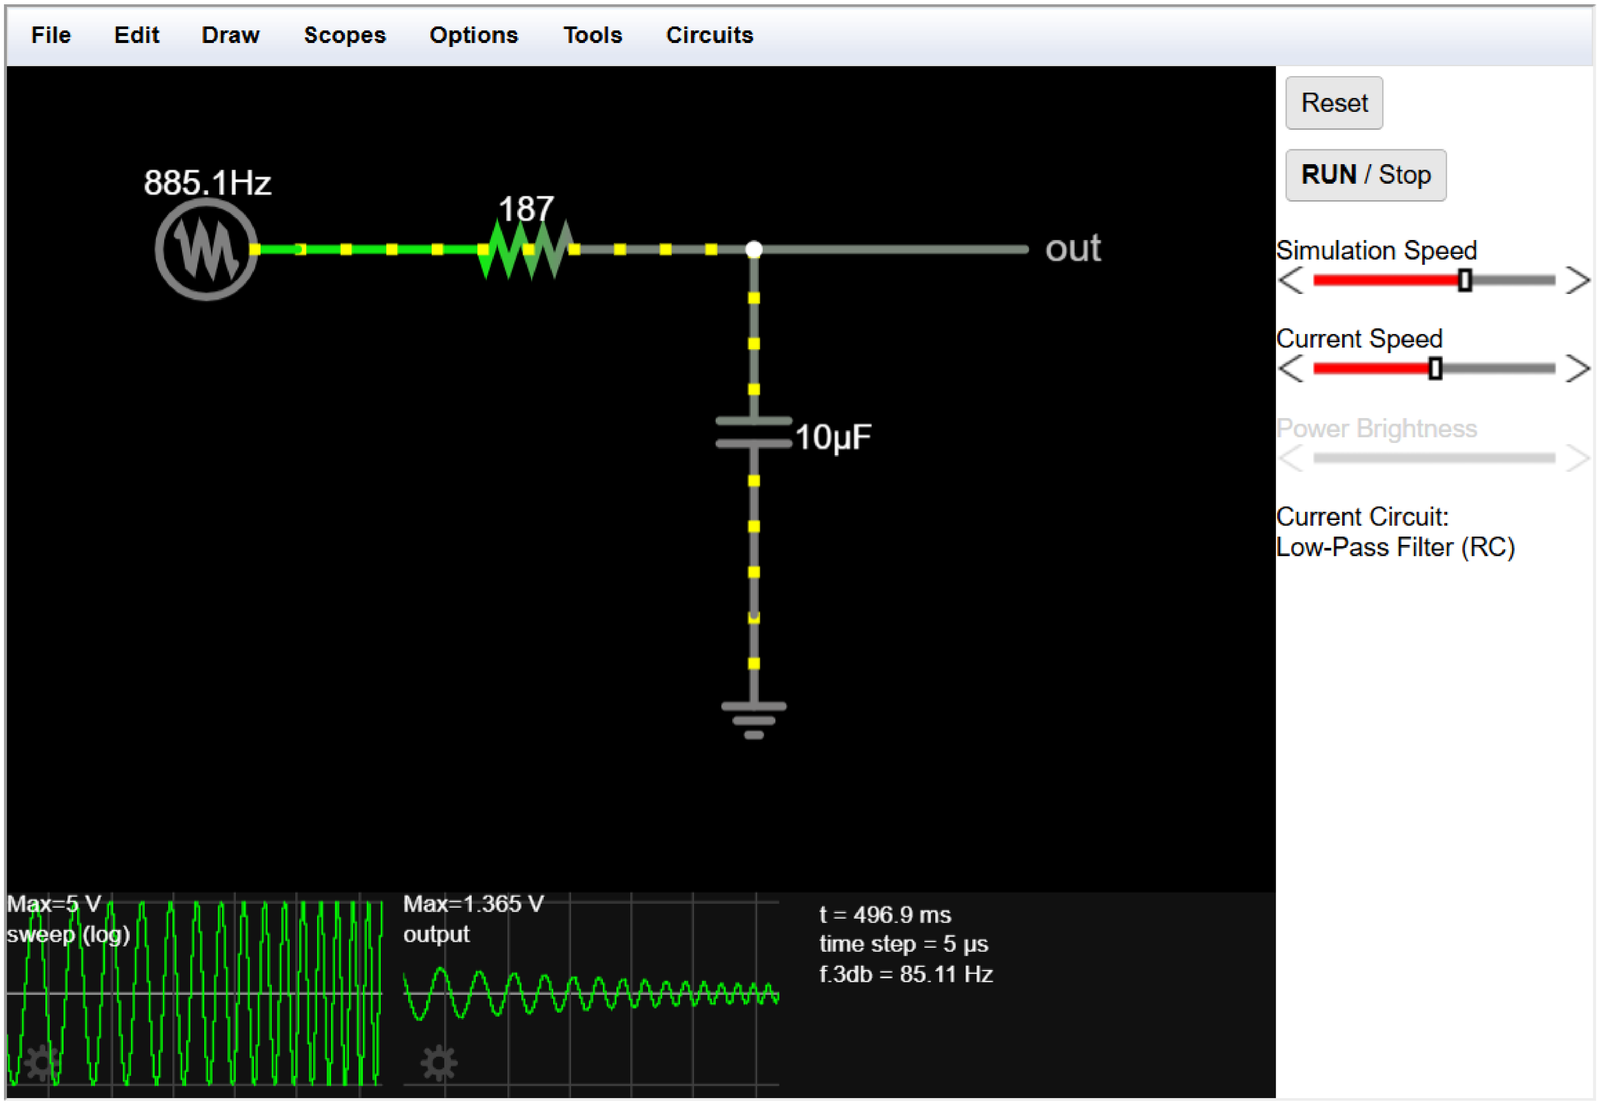Click the output scope waveform
1600x1105 pixels.
(x=590, y=994)
